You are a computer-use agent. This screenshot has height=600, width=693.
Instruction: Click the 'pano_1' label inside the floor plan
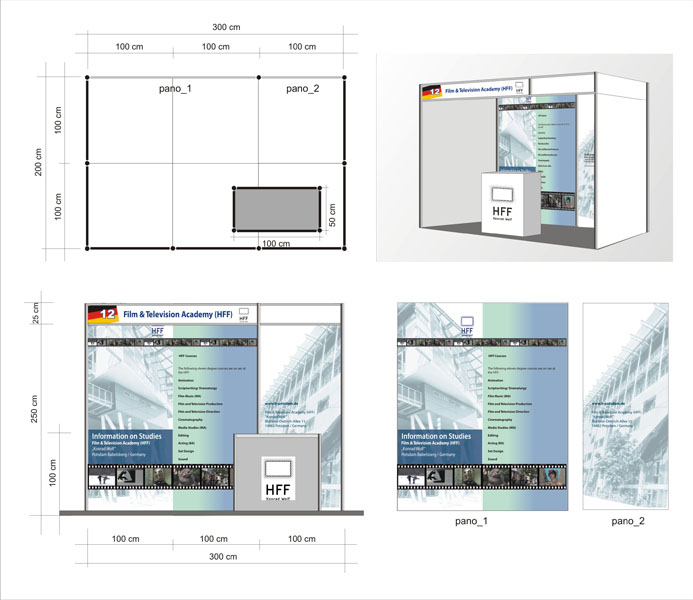coord(175,89)
